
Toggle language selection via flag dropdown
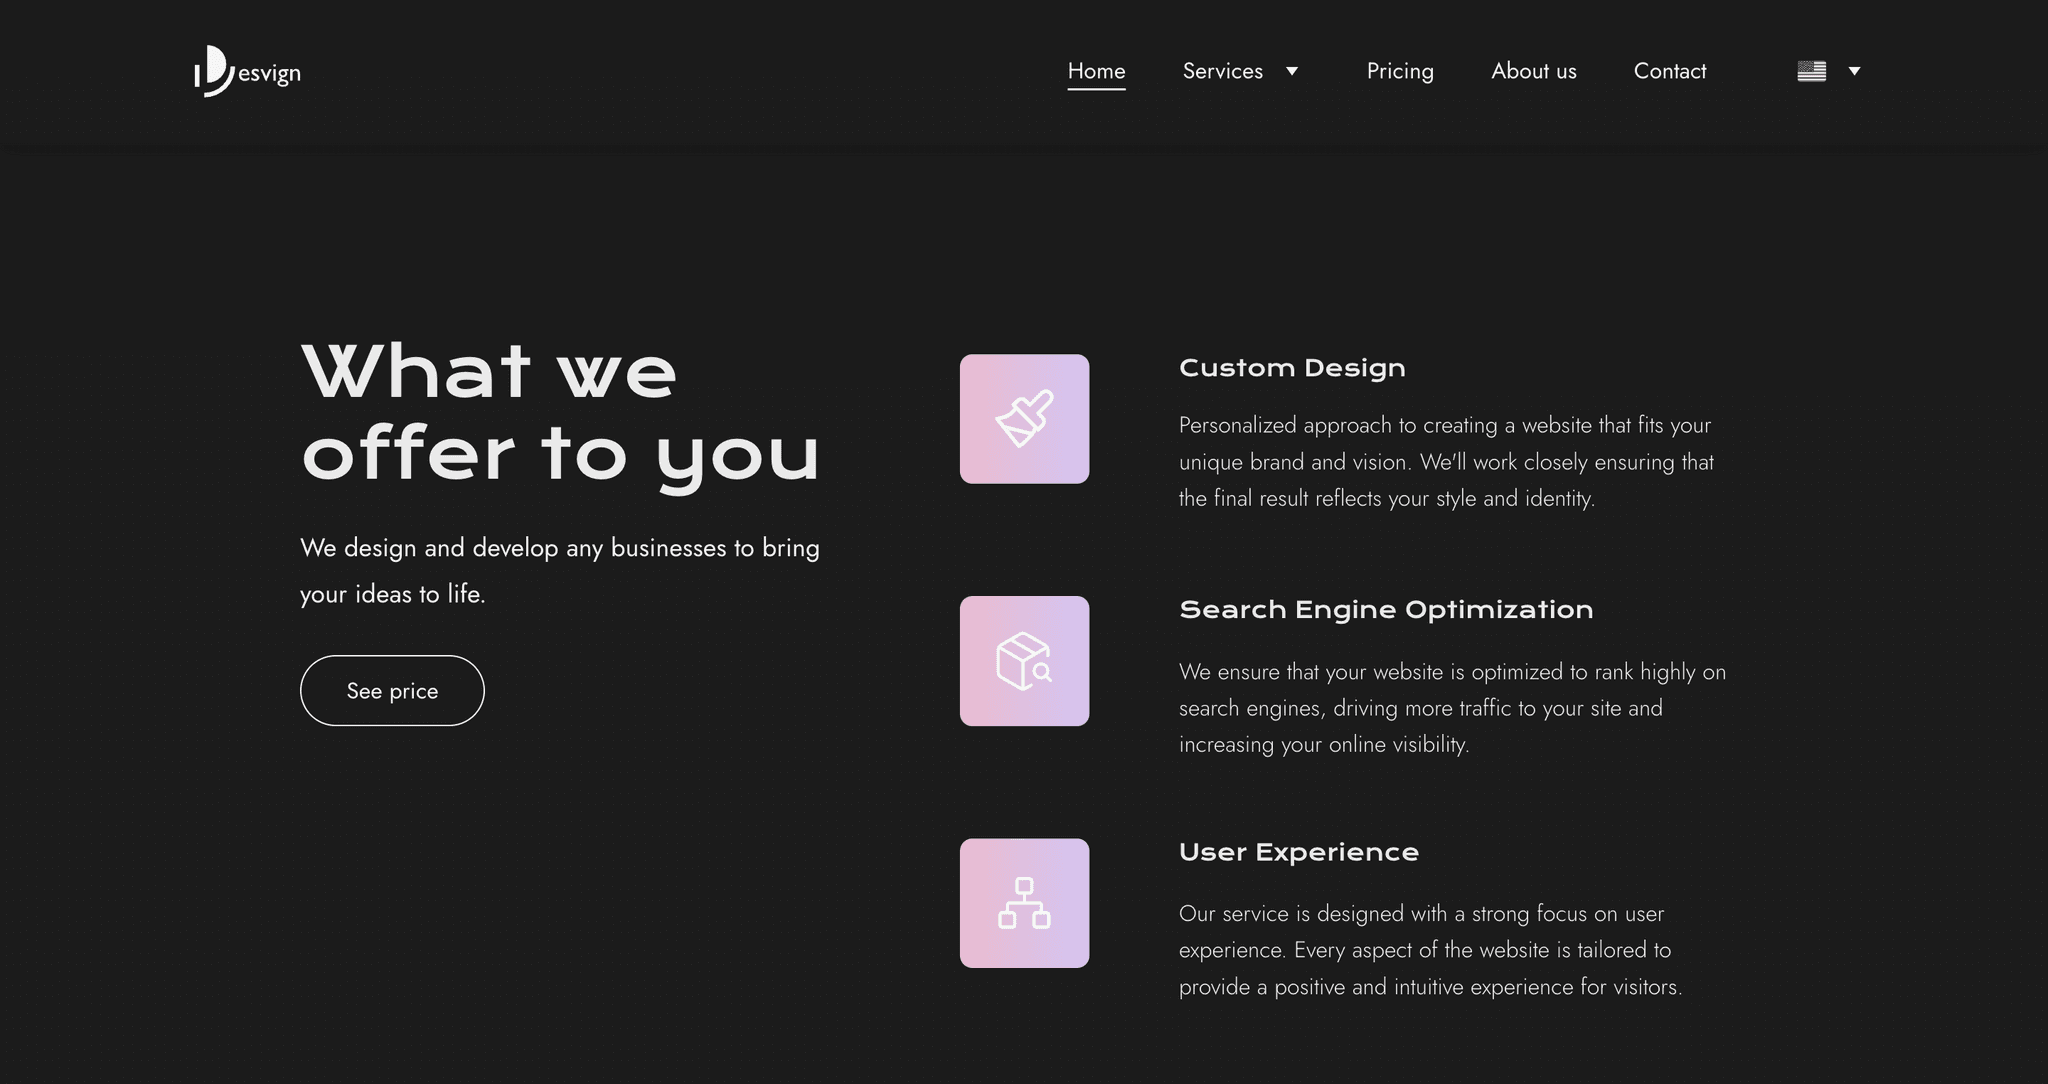1829,70
